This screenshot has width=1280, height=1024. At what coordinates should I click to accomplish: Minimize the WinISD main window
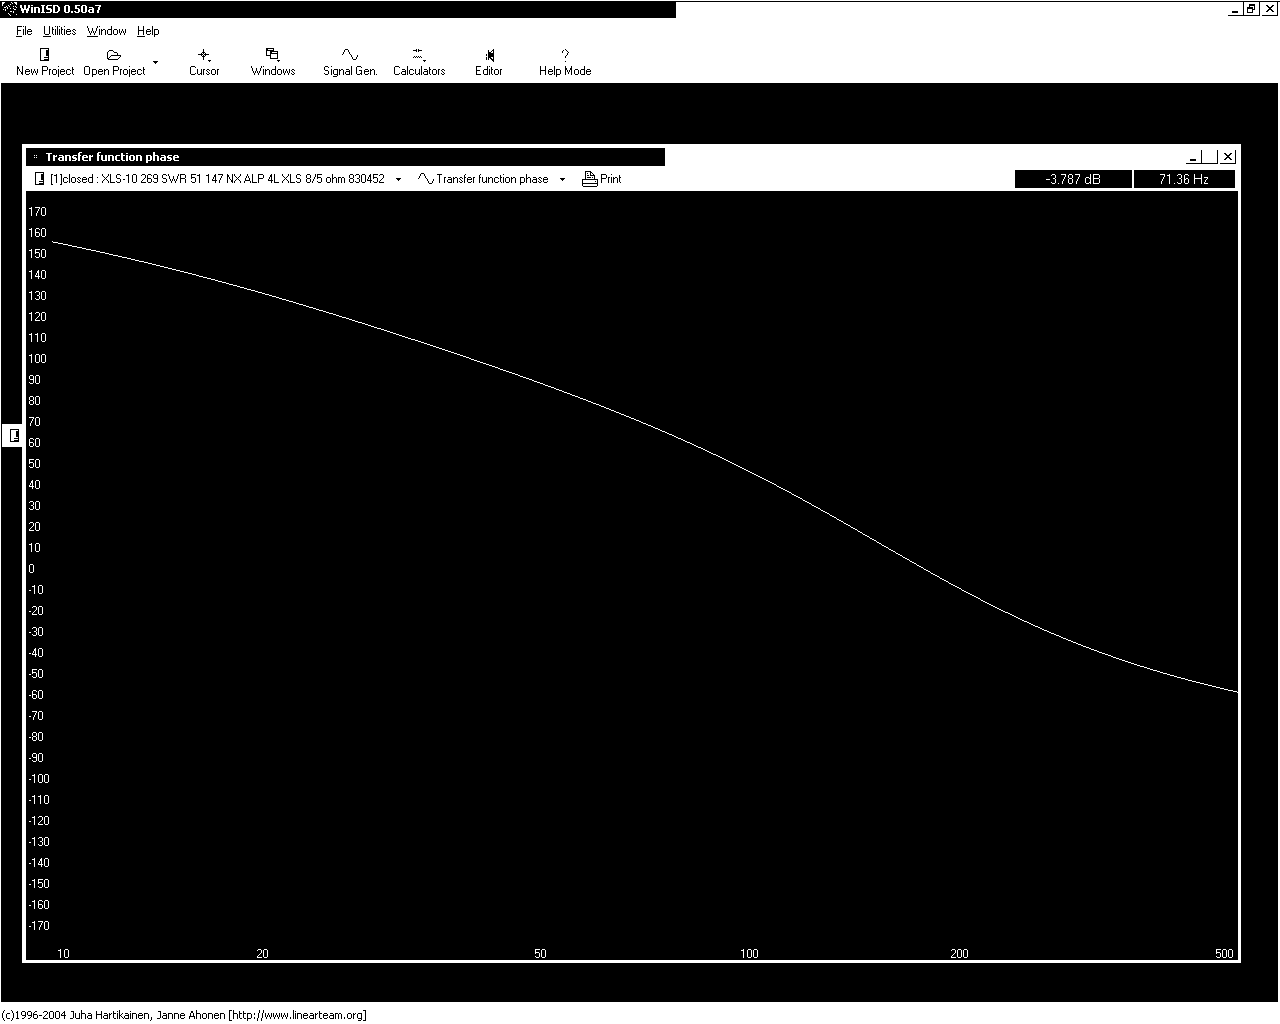1235,9
